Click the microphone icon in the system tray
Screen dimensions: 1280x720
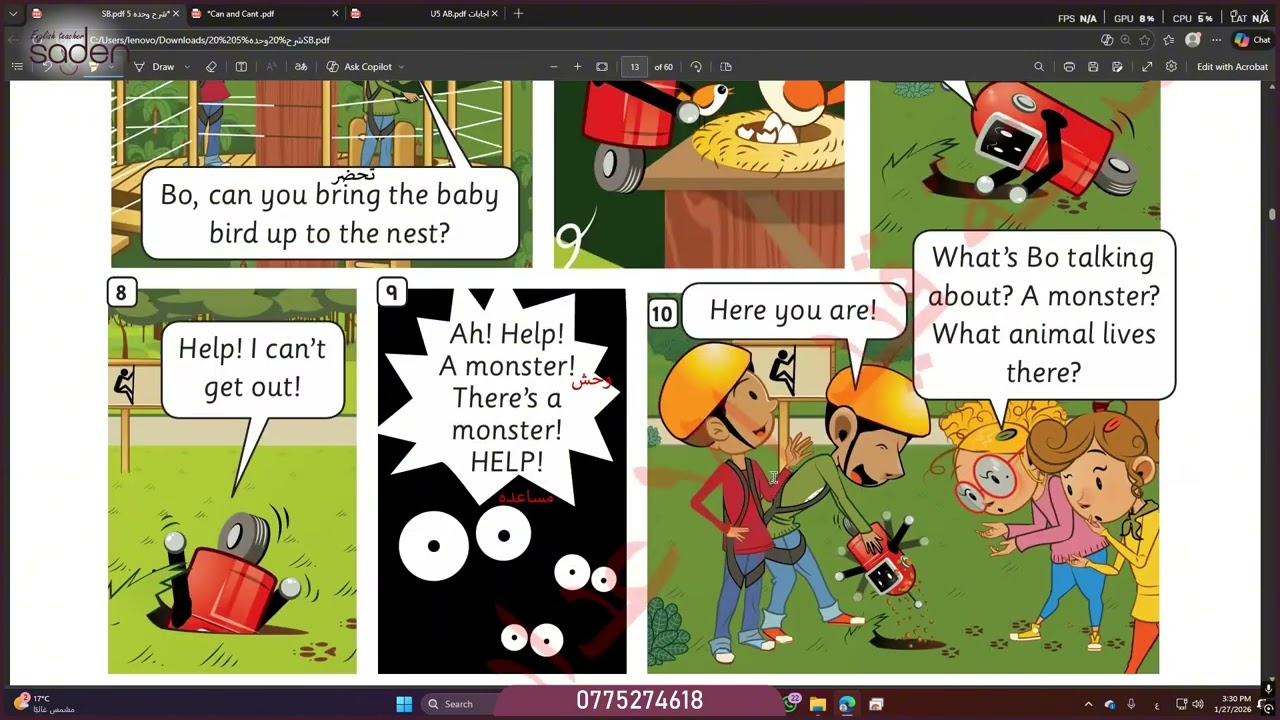[x=1131, y=704]
